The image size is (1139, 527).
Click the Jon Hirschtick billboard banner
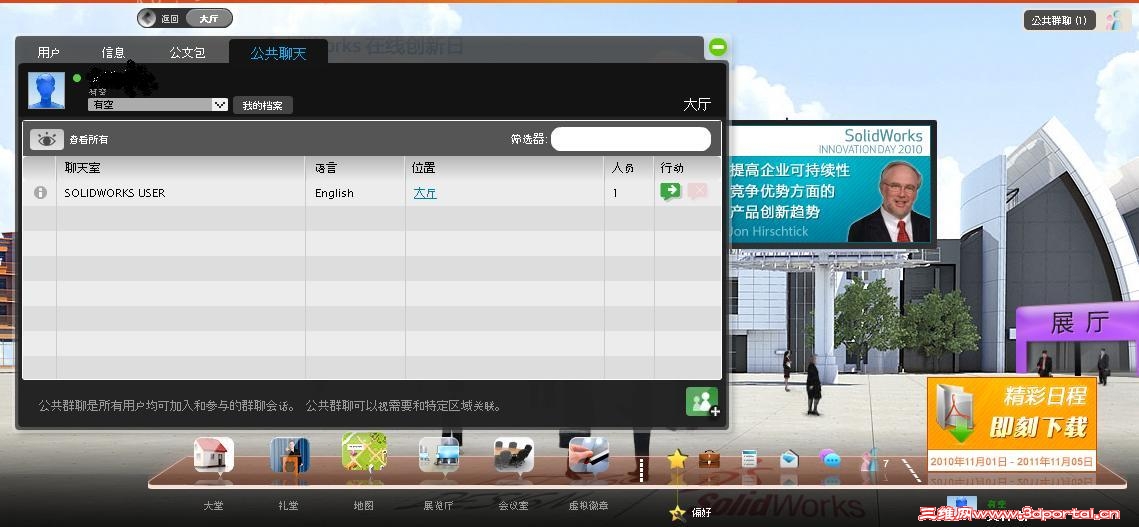830,184
